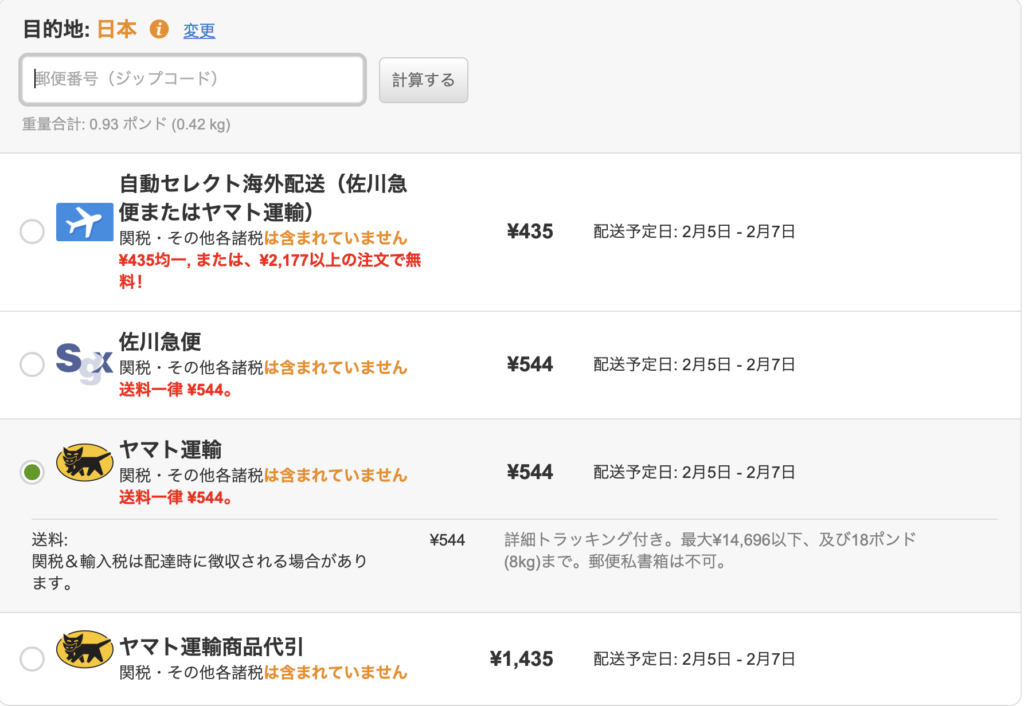Click the ¥1,435 cash-on-delivery price
Viewport: 1024px width, 706px height.
(x=521, y=659)
